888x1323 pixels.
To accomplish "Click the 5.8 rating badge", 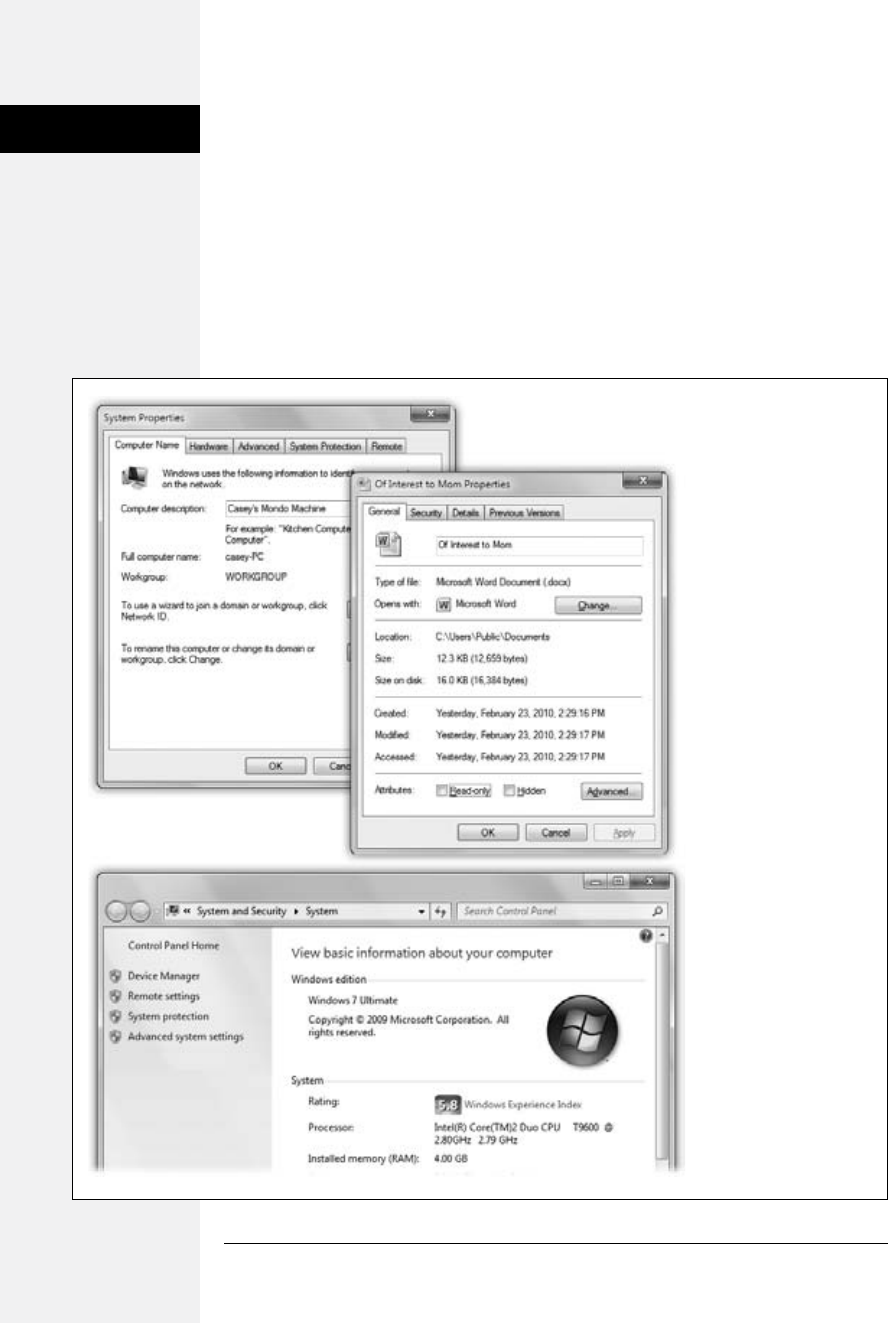I will [447, 1105].
